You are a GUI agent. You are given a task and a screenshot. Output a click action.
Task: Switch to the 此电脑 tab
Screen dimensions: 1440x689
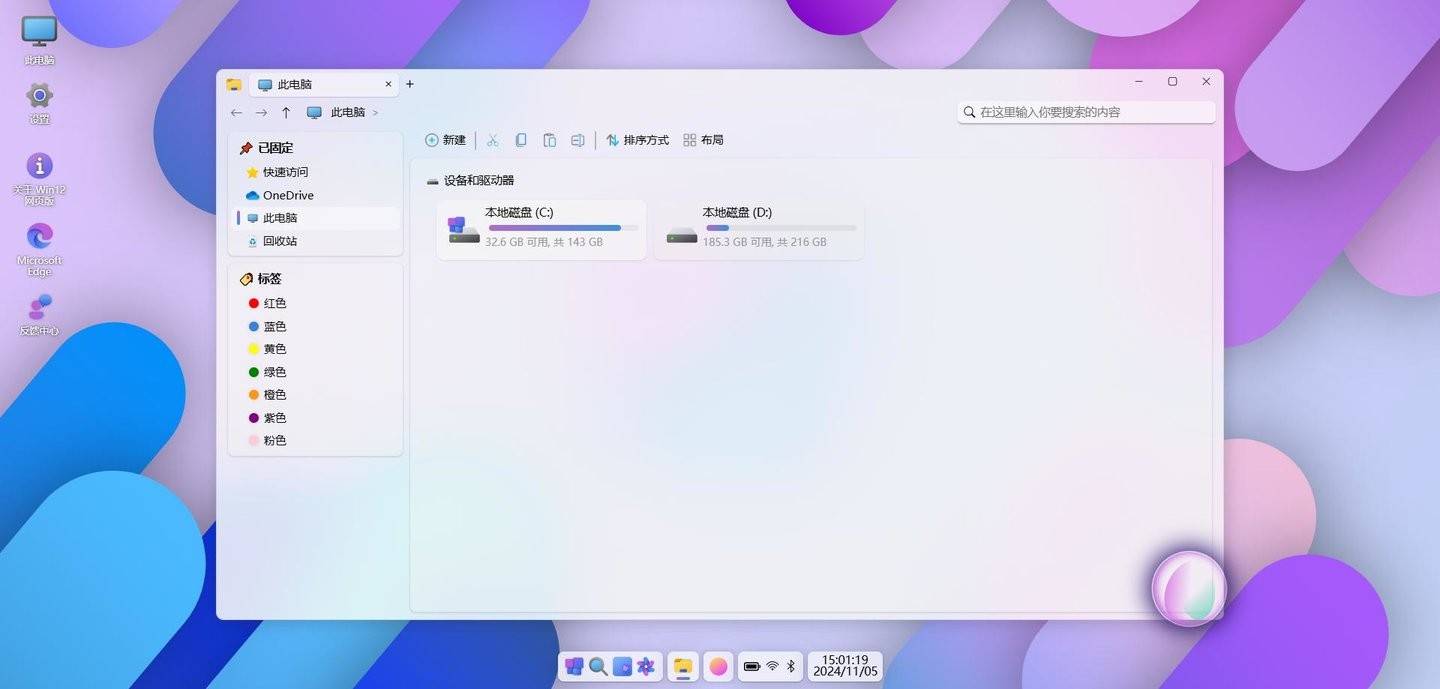coord(323,85)
